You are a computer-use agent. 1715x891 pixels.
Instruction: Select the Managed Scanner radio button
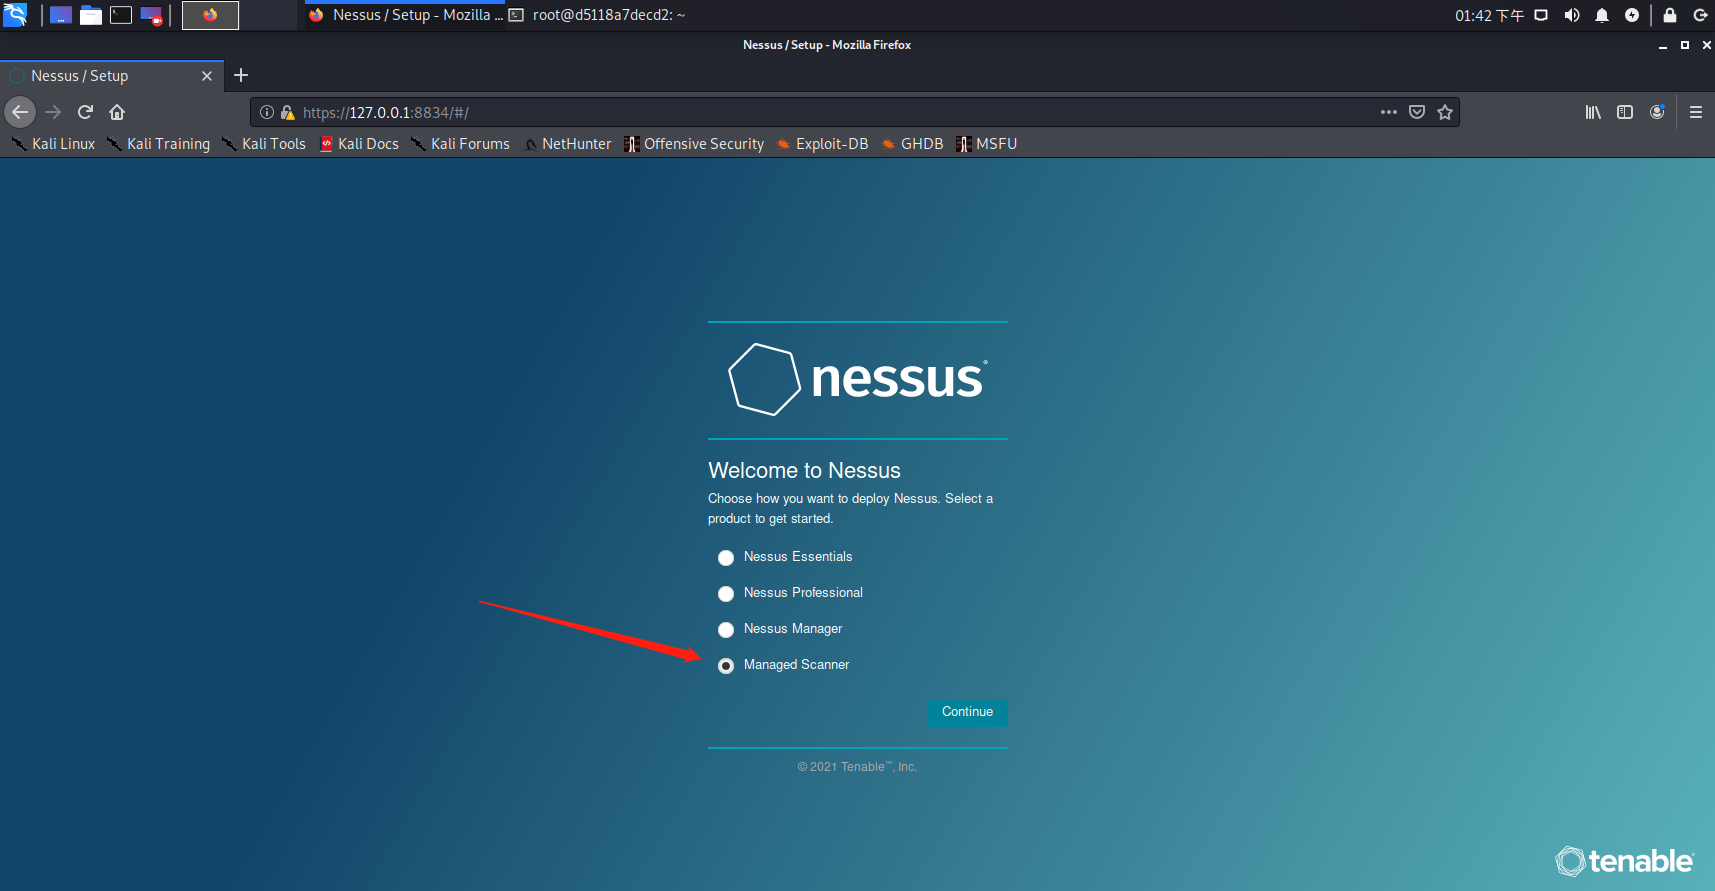point(726,666)
